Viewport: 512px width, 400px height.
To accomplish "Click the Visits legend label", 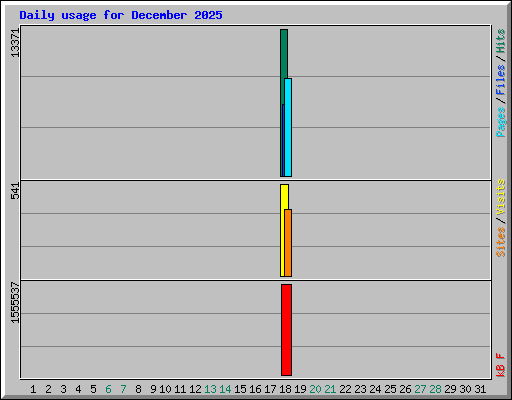I will point(501,198).
